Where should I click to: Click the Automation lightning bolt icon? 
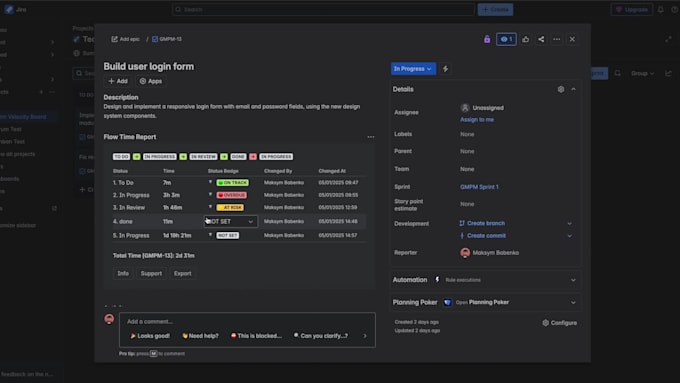pyautogui.click(x=437, y=280)
